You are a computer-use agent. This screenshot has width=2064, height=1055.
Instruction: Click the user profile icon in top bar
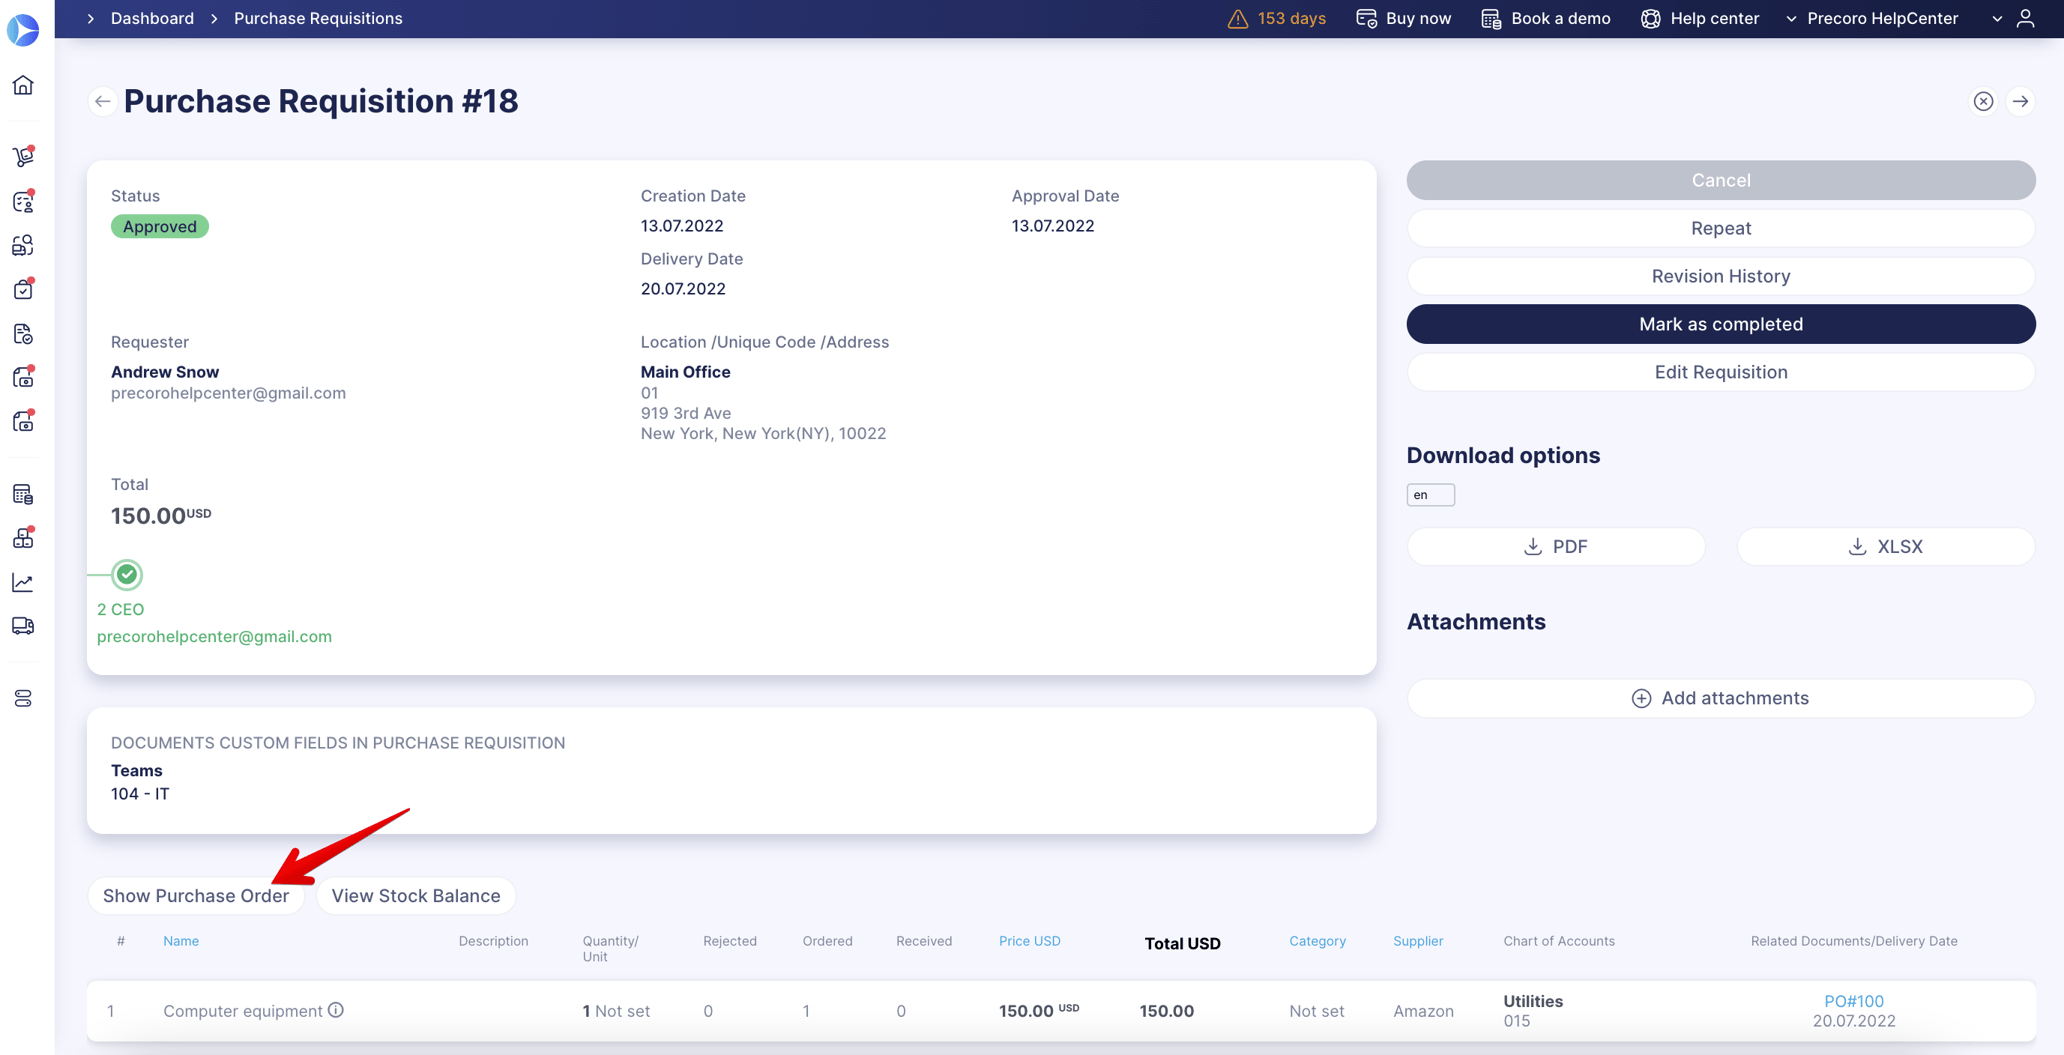click(2026, 18)
